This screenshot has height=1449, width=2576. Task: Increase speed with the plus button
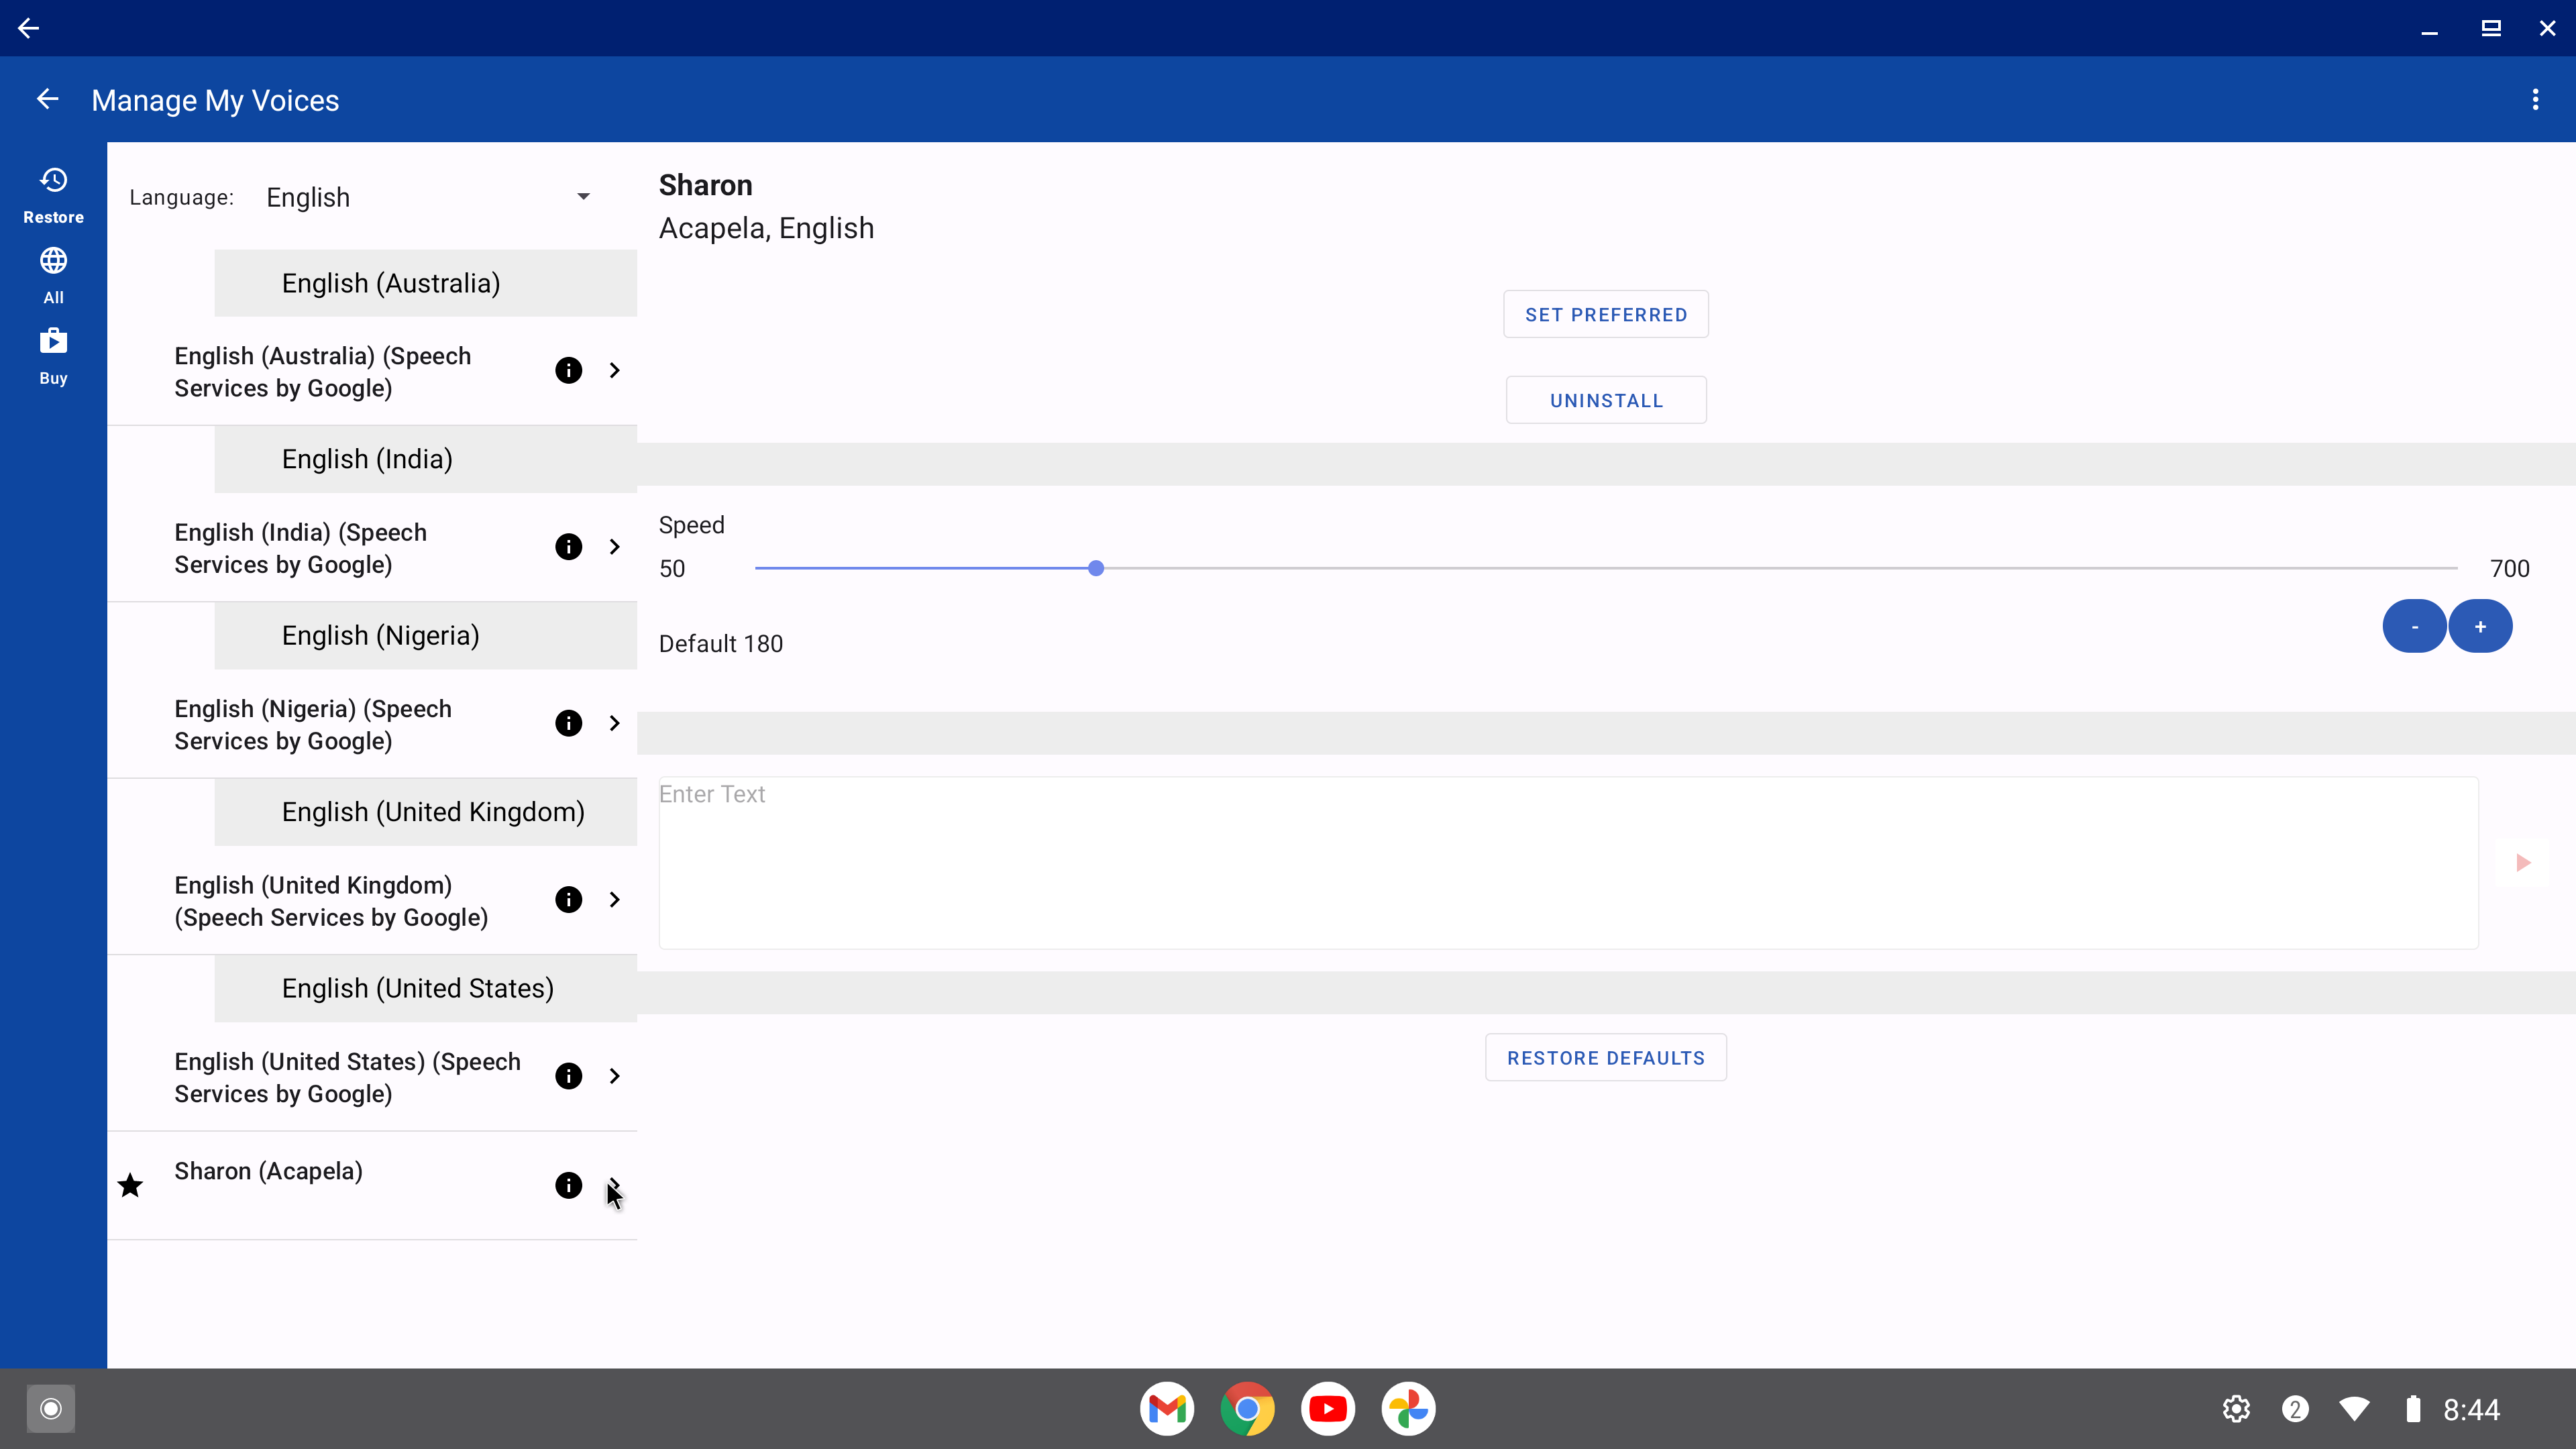point(2480,626)
